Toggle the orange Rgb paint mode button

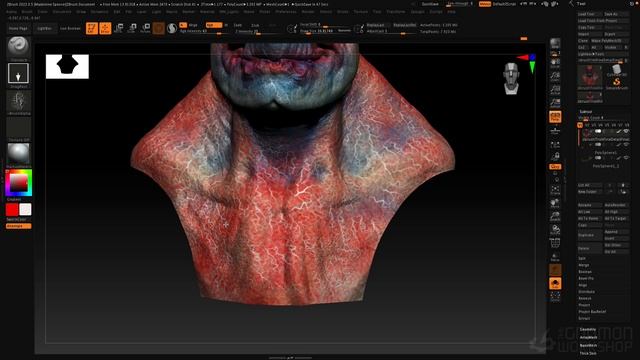pyautogui.click(x=213, y=25)
